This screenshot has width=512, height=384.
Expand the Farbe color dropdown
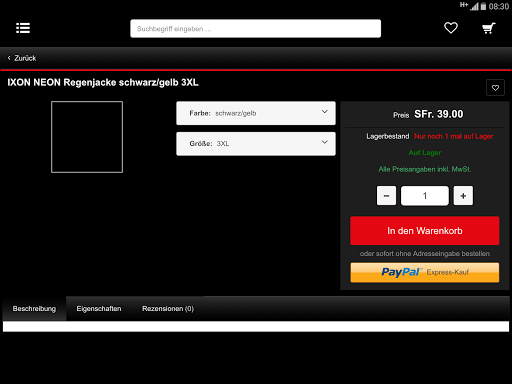pos(256,113)
